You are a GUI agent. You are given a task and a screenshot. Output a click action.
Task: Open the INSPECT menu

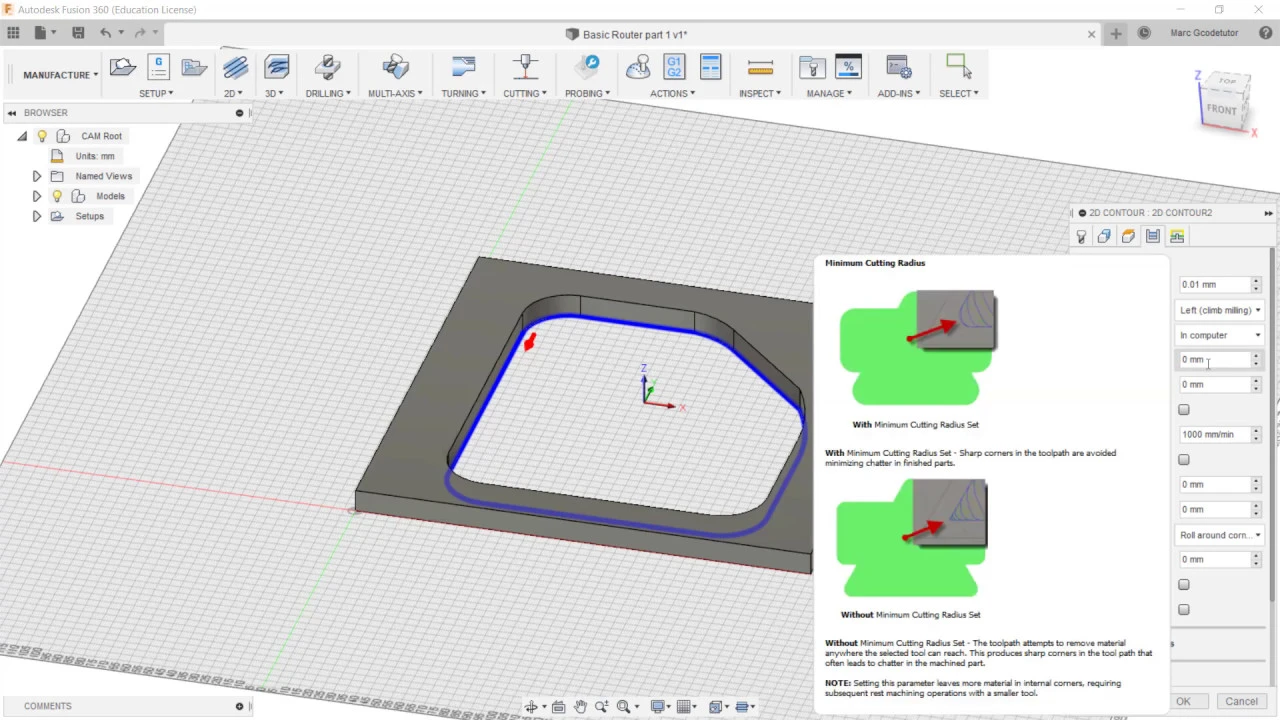pyautogui.click(x=760, y=93)
